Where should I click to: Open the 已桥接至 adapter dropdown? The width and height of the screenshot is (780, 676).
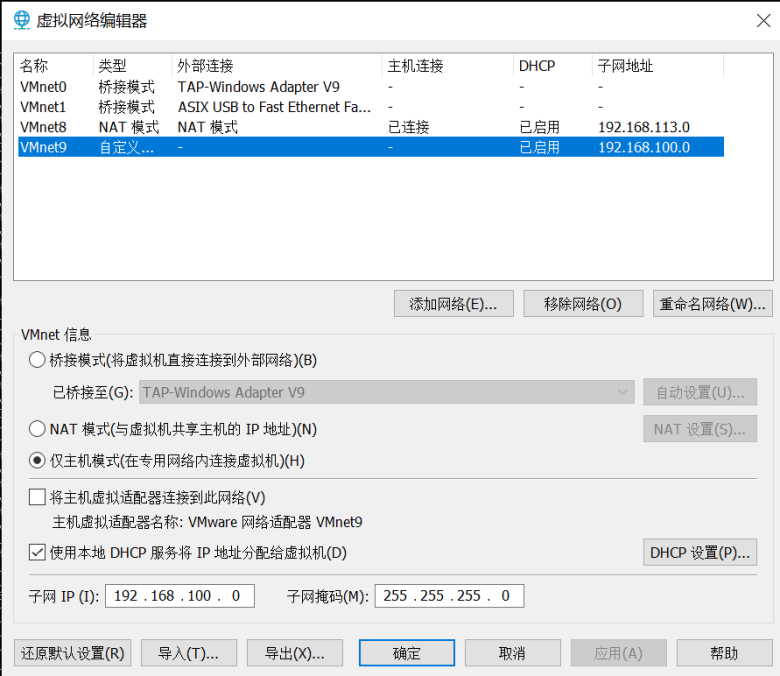(387, 392)
